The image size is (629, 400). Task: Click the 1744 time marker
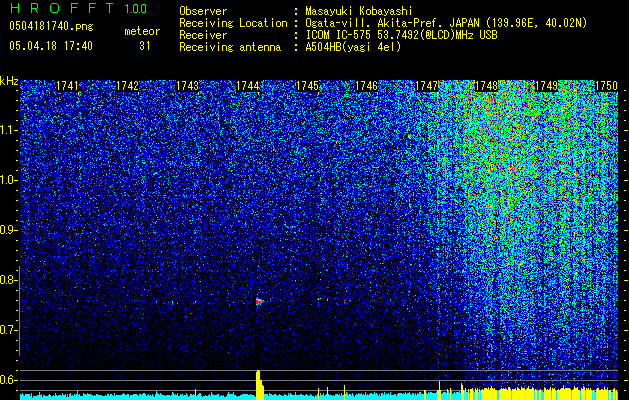coord(248,86)
